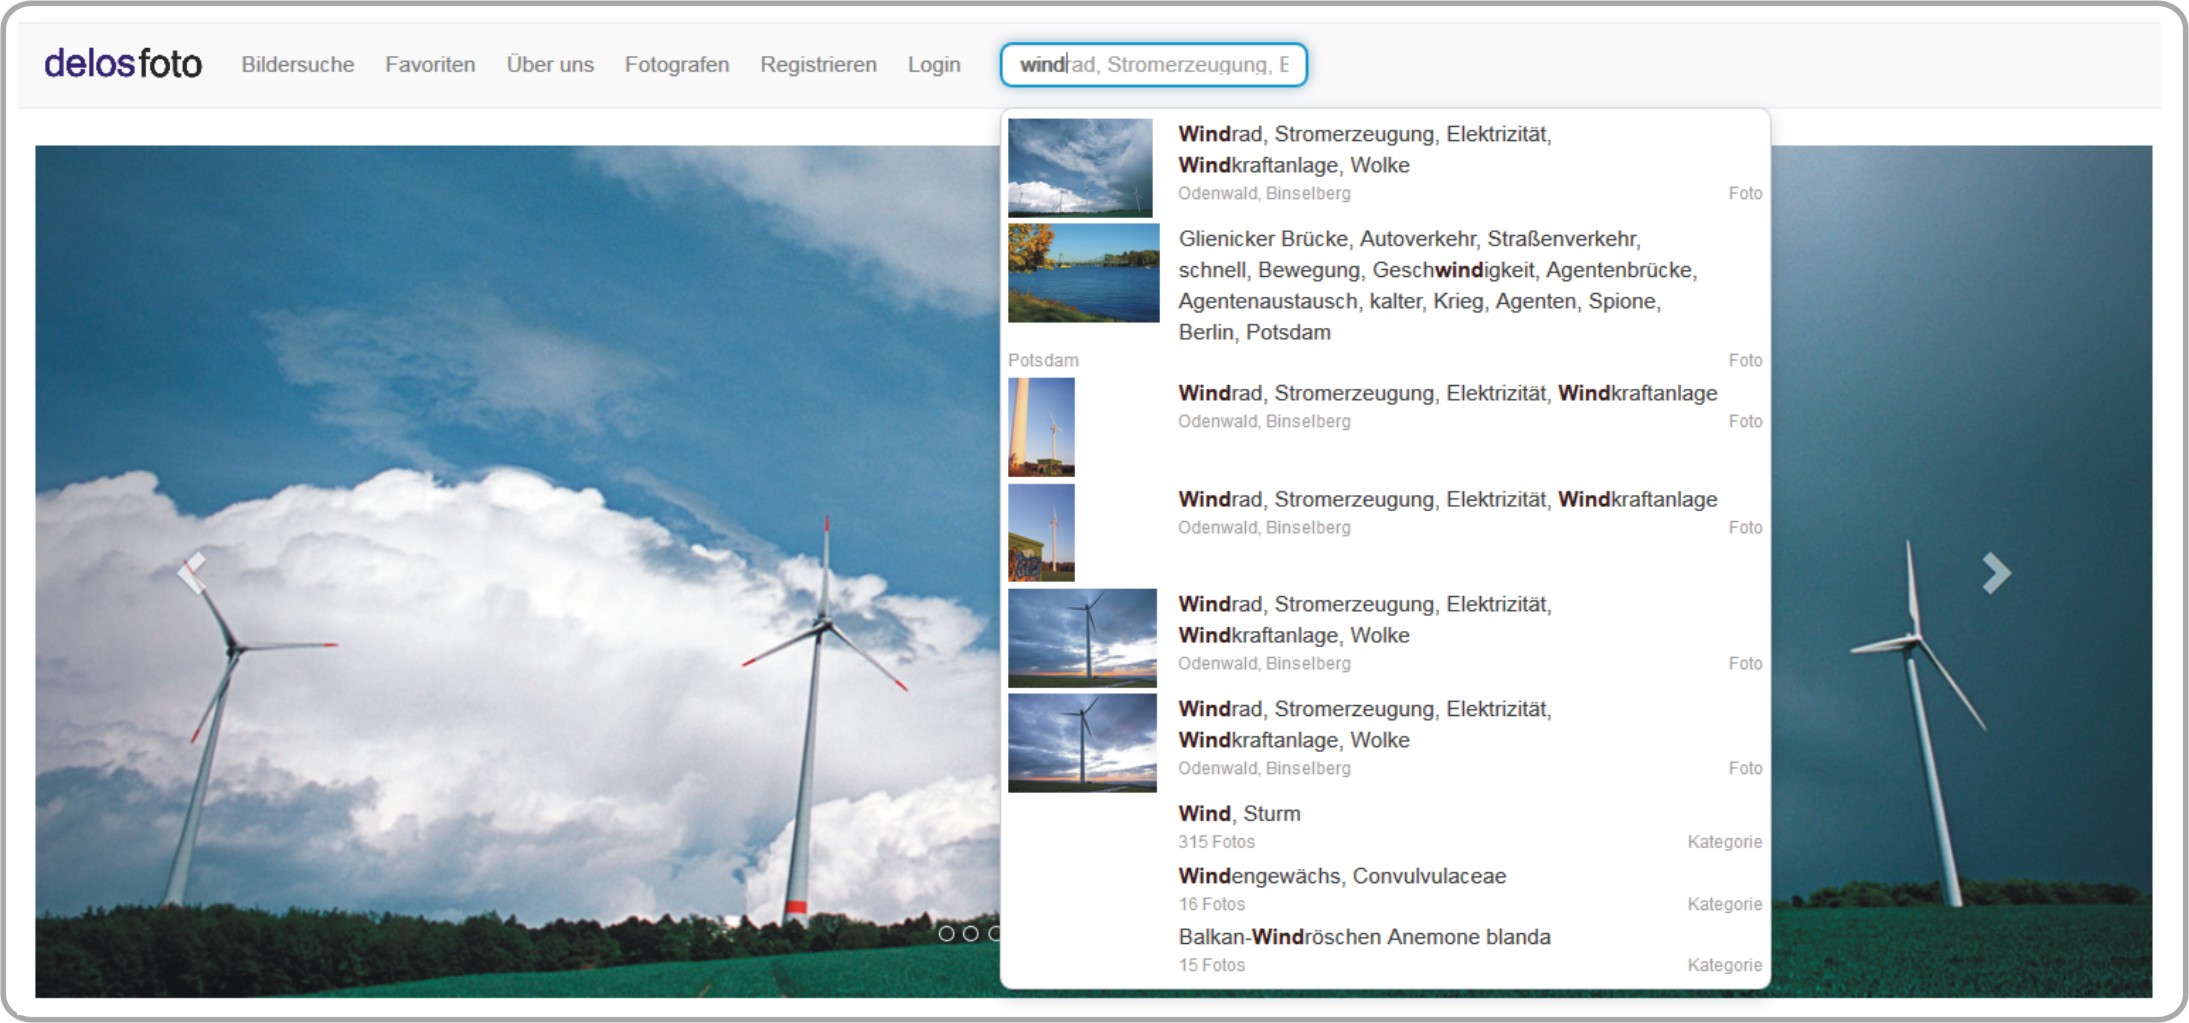This screenshot has height=1023, width=2189.
Task: Open the Glienicker Brücke lake thumbnail
Action: click(1083, 273)
